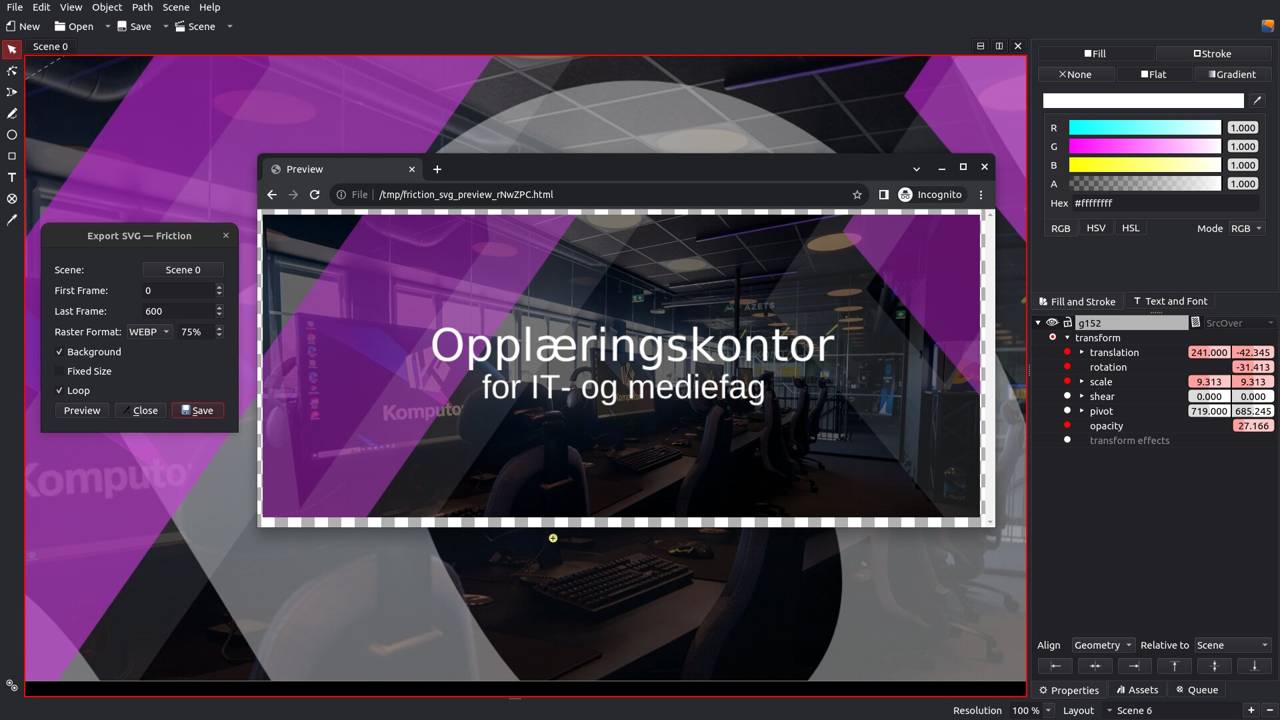Click the Preview button in export dialog
1280x720 pixels.
click(82, 410)
